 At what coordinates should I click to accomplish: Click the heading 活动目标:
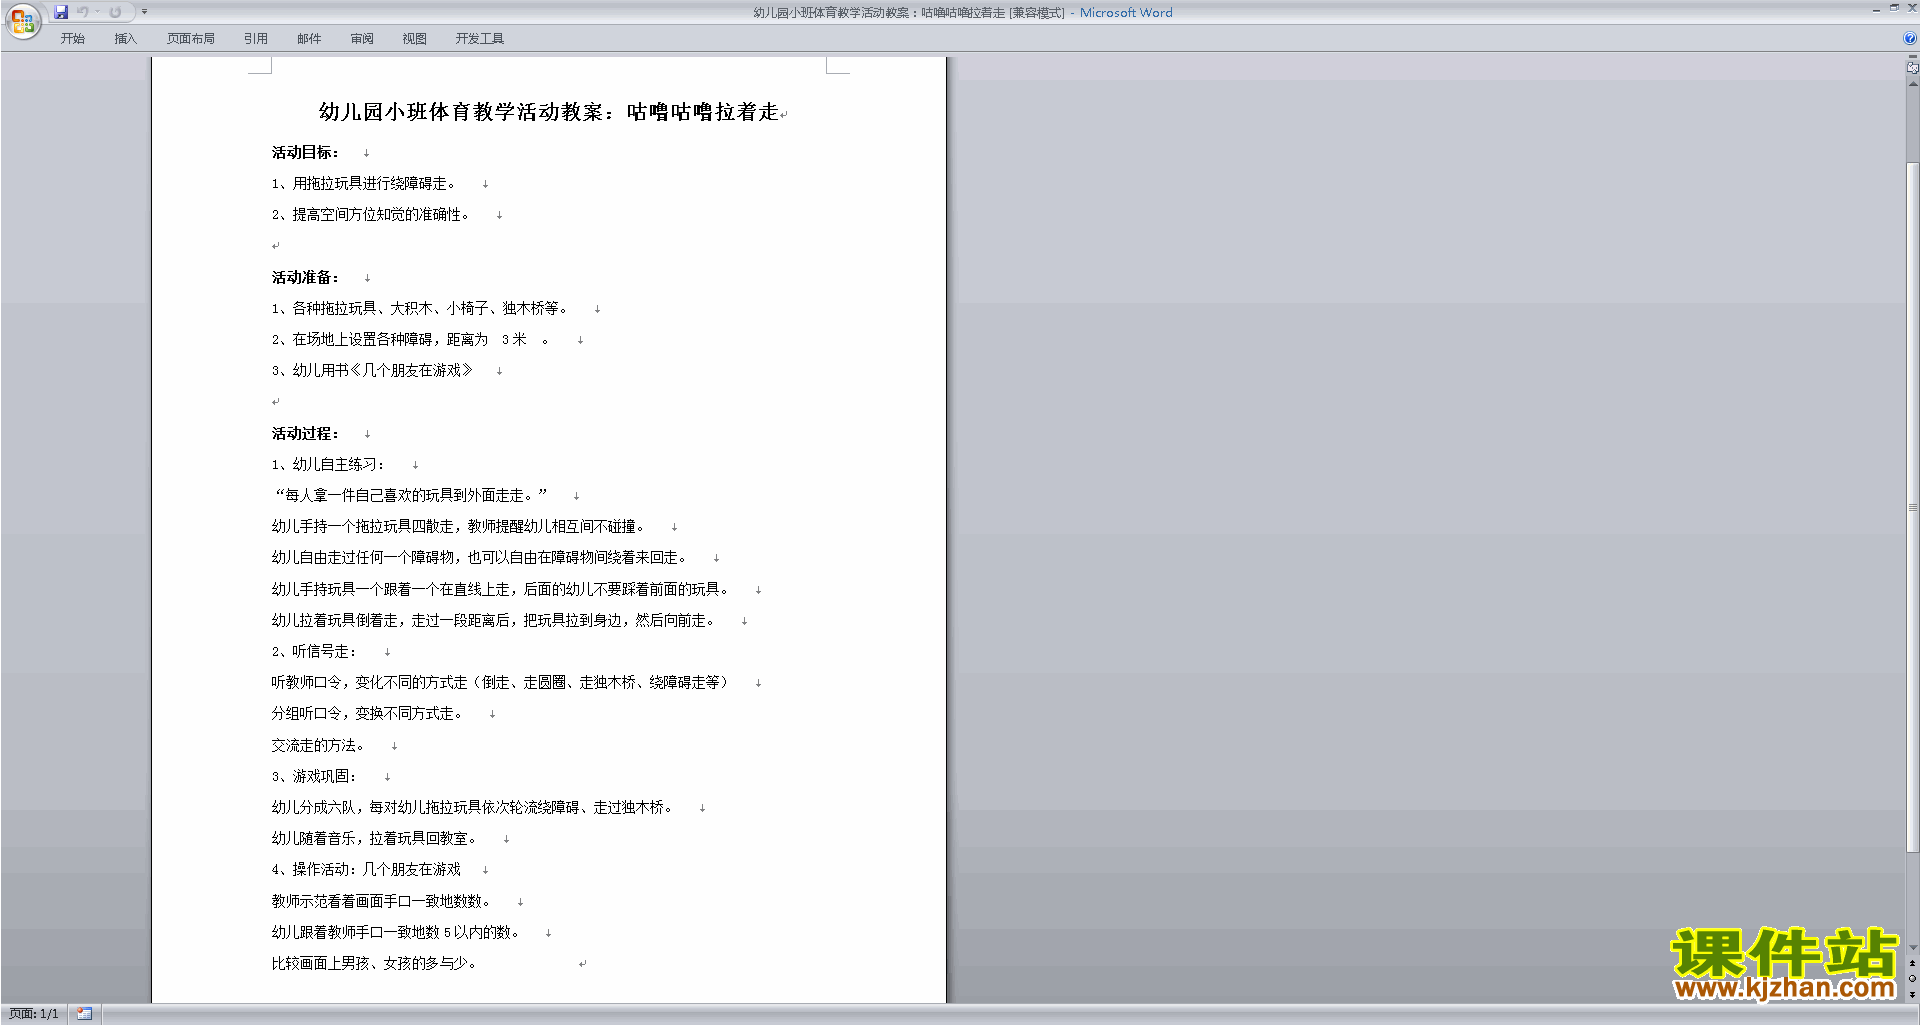click(305, 153)
